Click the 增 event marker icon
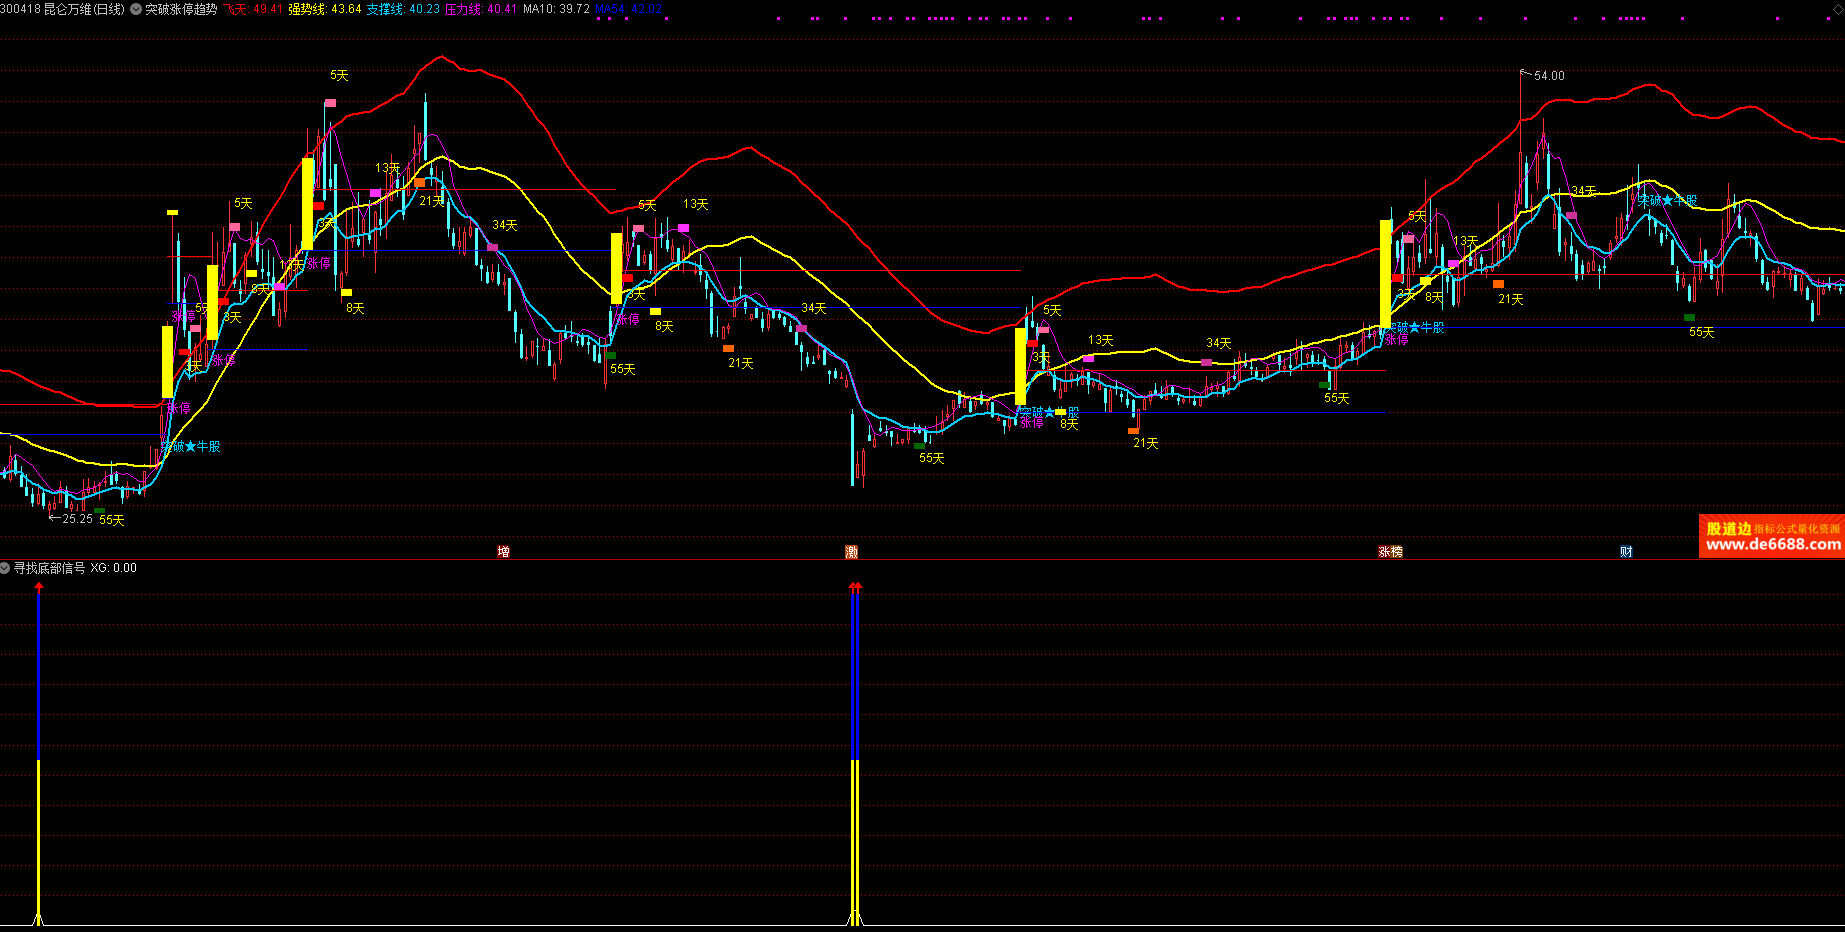The width and height of the screenshot is (1845, 932). pyautogui.click(x=503, y=552)
